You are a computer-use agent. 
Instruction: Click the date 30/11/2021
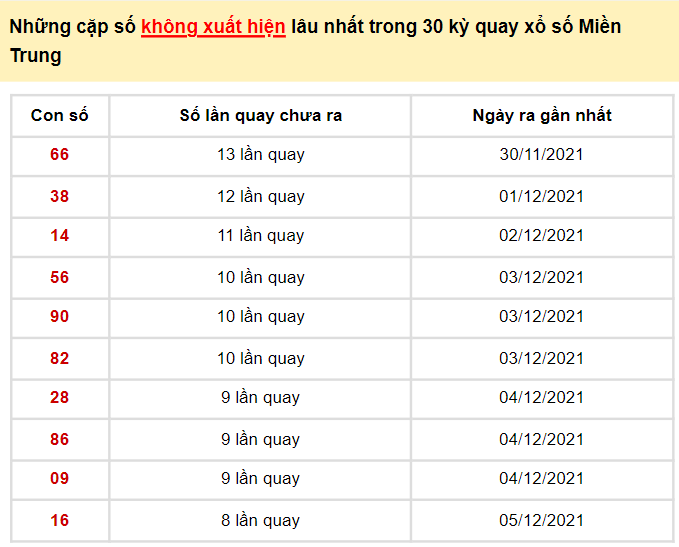point(541,155)
